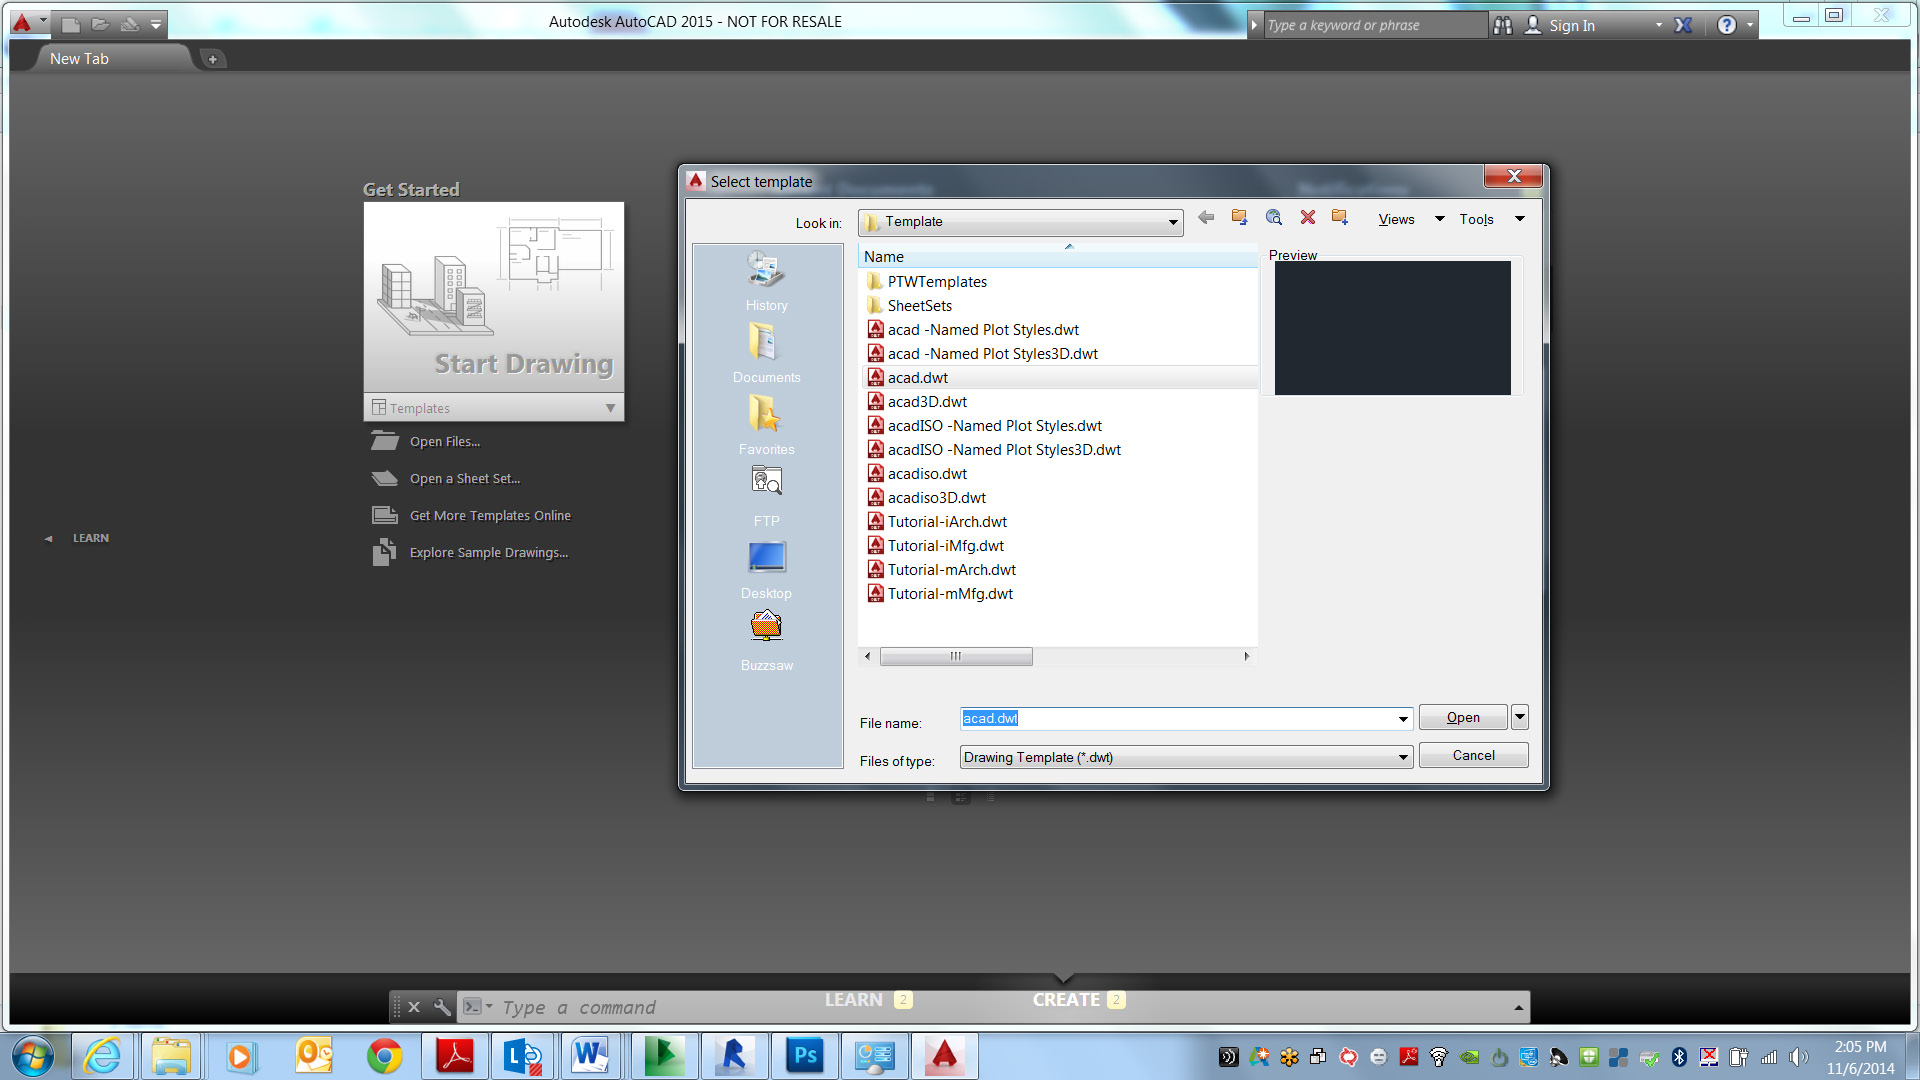Expand the Files of type dropdown

pos(1403,757)
